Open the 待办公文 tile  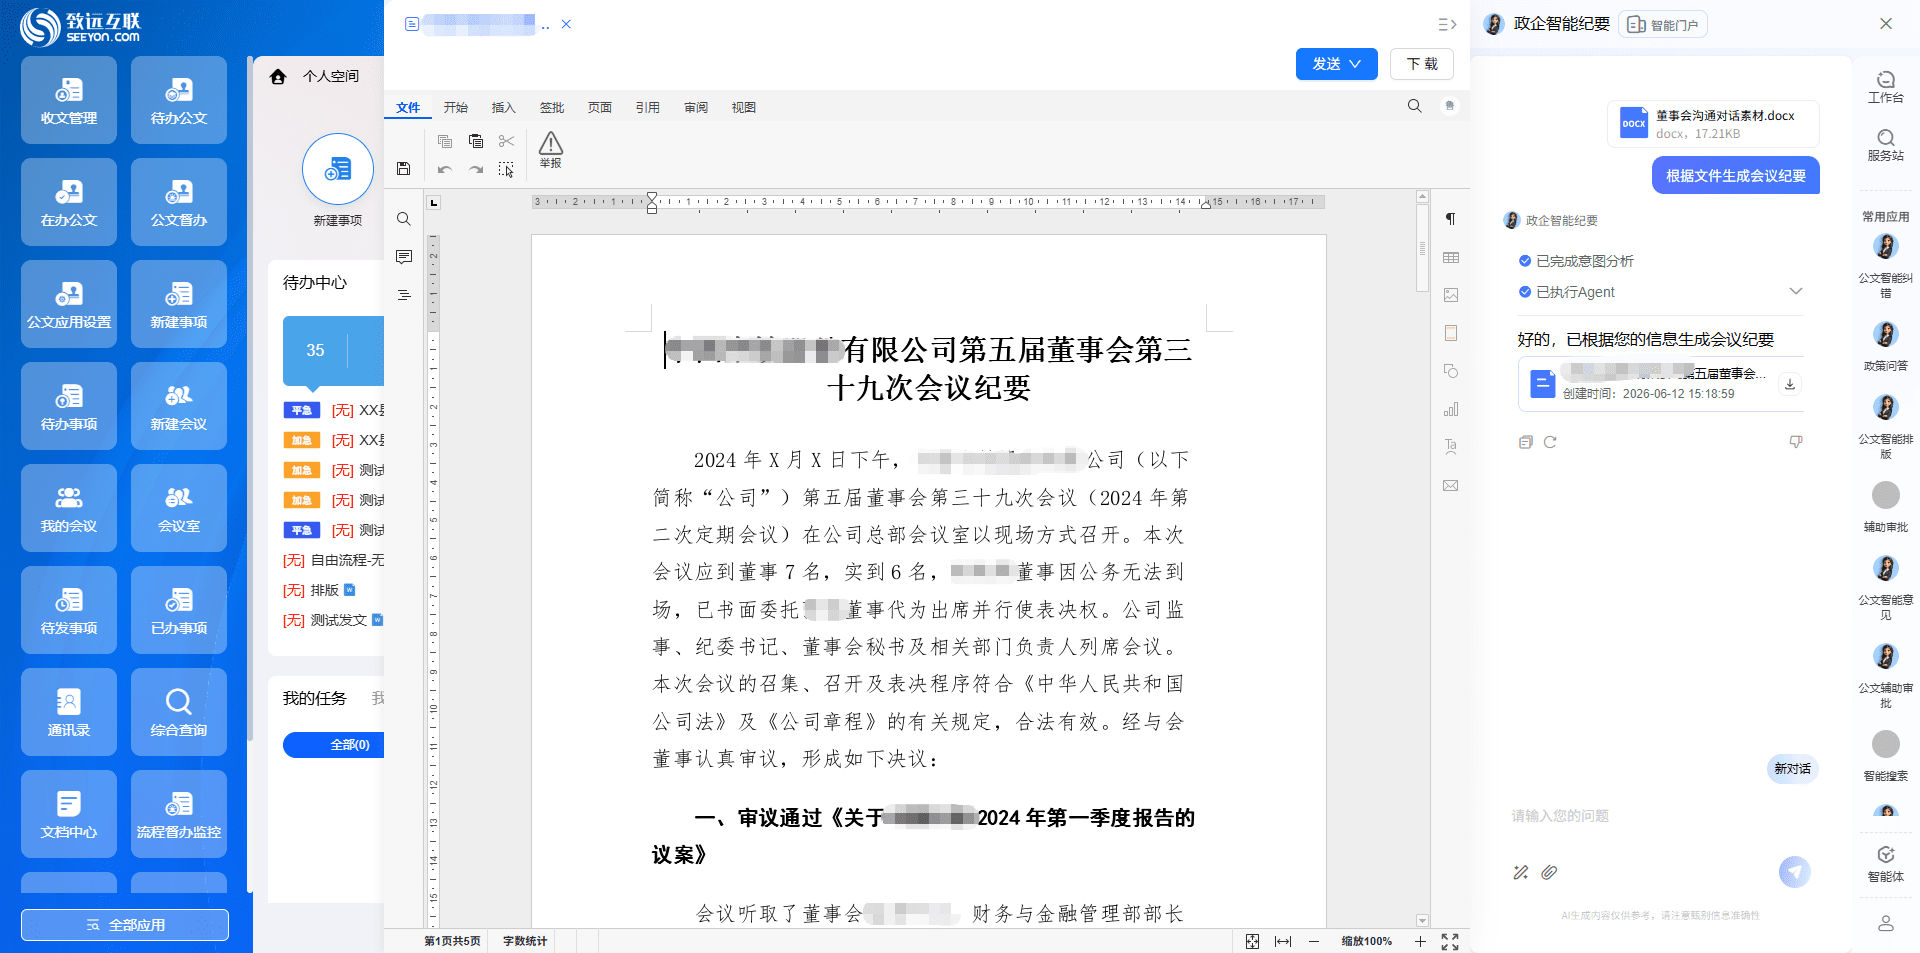click(179, 100)
